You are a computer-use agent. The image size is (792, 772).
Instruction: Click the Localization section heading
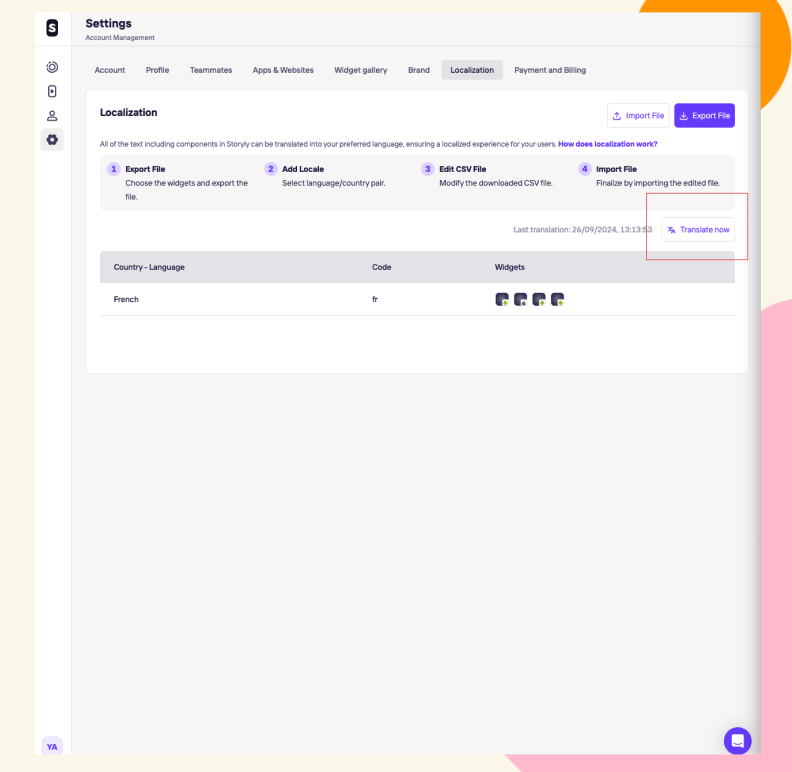tap(128, 112)
